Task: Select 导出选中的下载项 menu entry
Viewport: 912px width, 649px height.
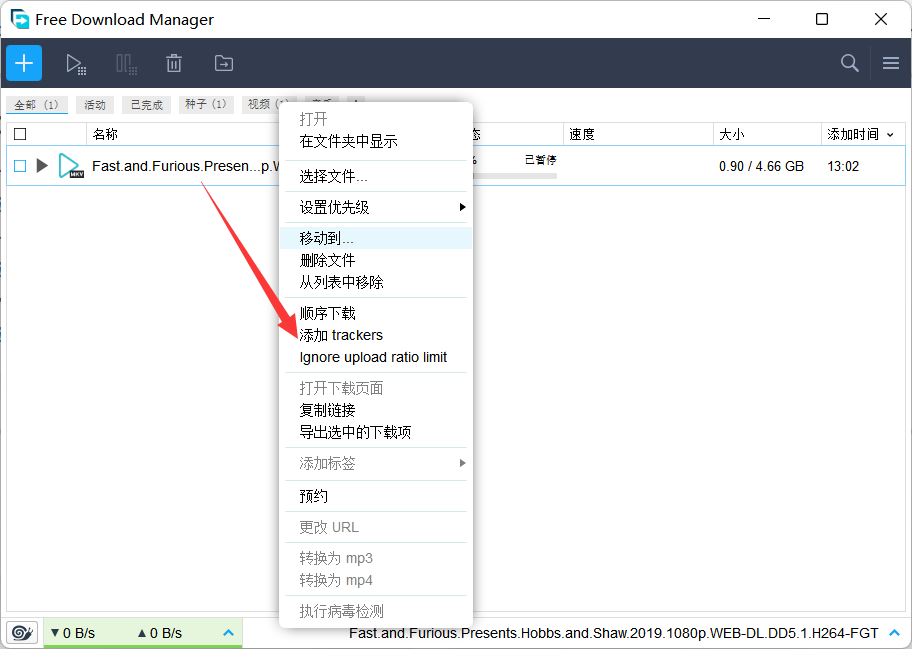Action: pyautogui.click(x=376, y=432)
